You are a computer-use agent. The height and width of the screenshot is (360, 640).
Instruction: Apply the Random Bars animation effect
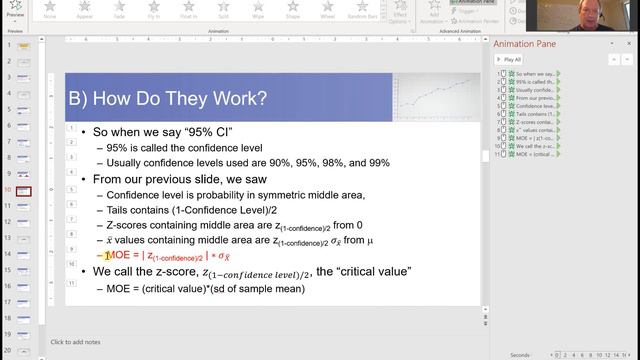click(x=362, y=10)
